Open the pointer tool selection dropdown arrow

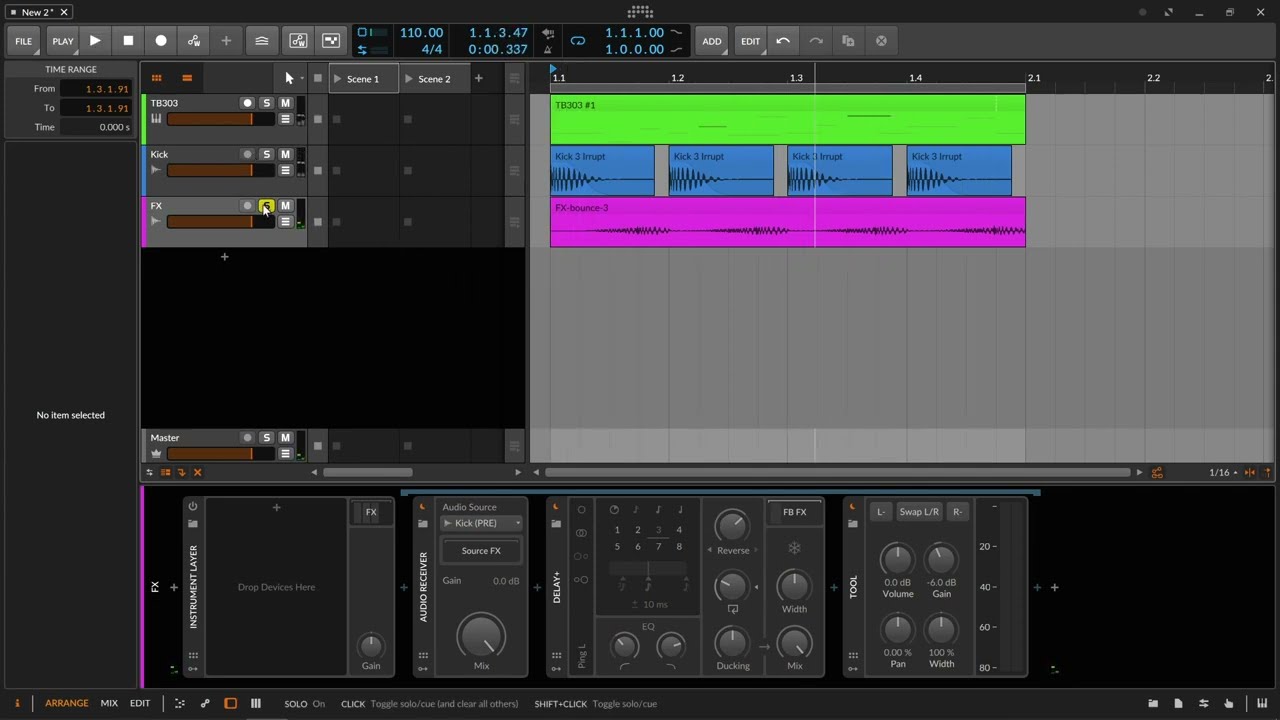302,78
